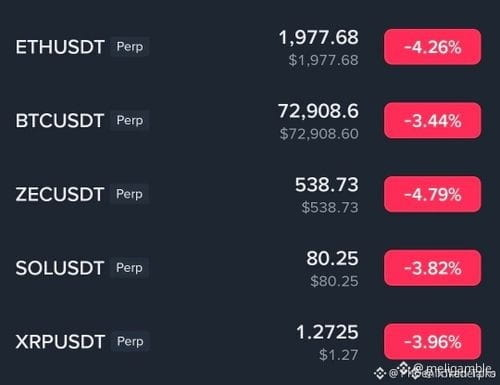
Task: Toggle the -3.44% change badge for BTCUSDT
Action: coord(432,121)
